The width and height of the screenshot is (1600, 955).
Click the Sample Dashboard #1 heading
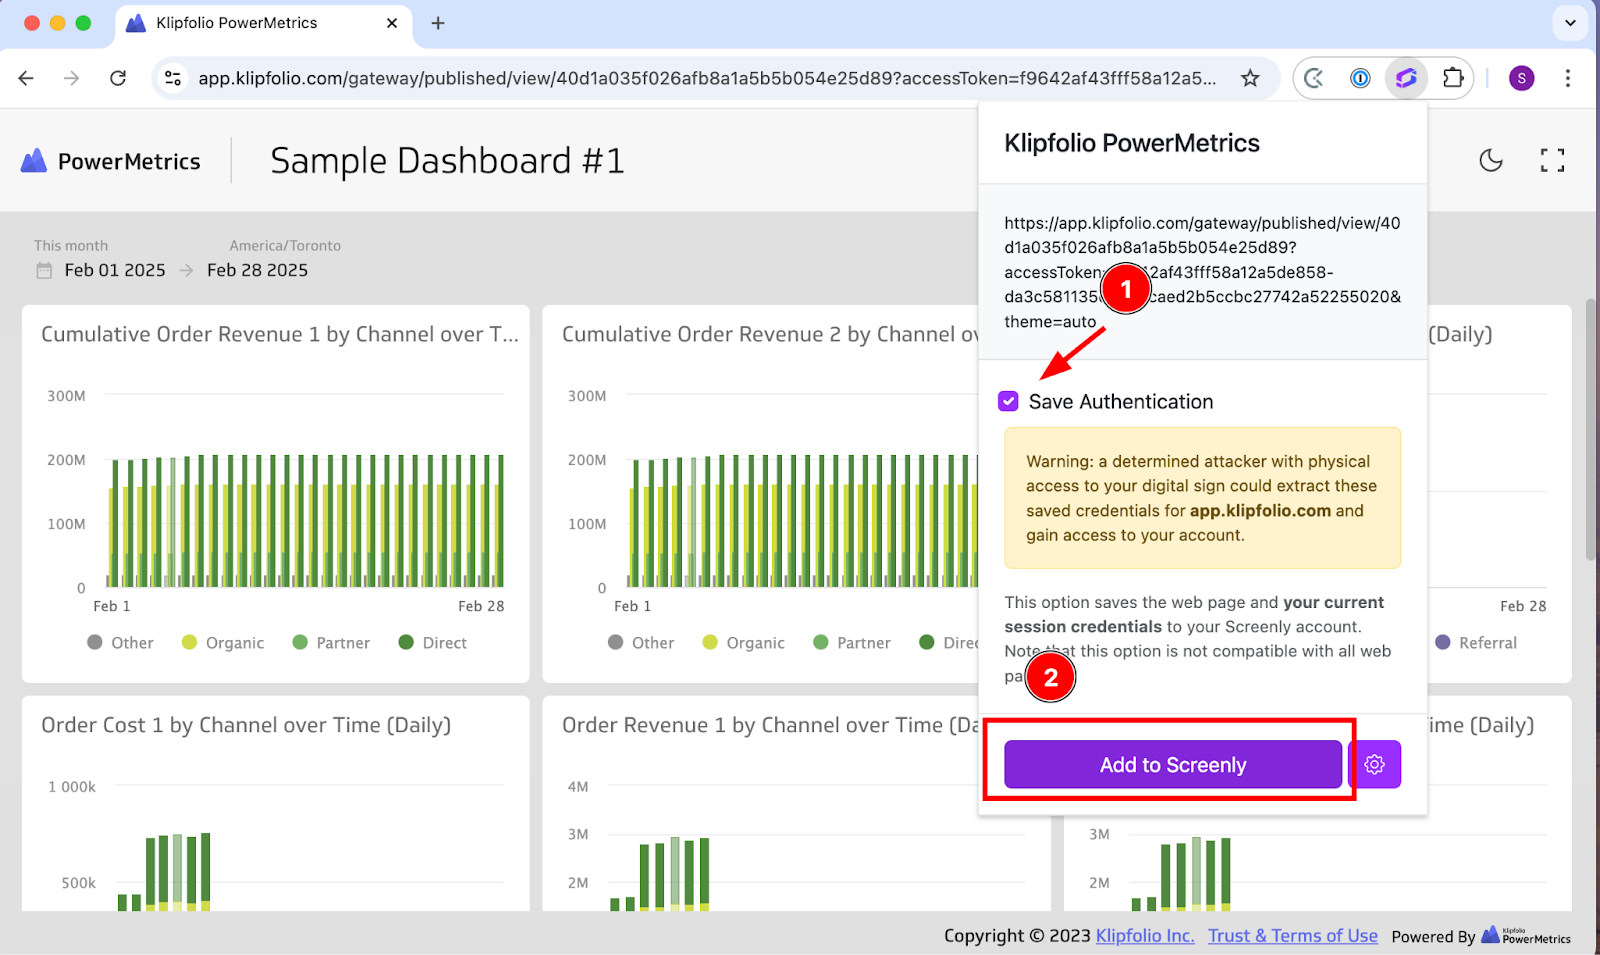[x=447, y=161]
